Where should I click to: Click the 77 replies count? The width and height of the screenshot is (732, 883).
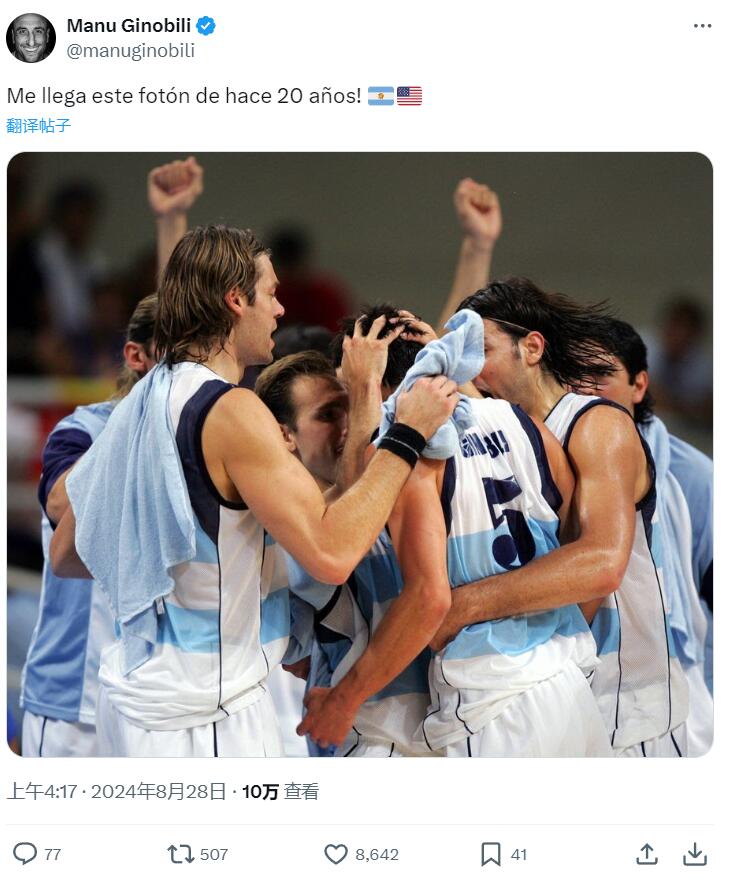pyautogui.click(x=52, y=854)
